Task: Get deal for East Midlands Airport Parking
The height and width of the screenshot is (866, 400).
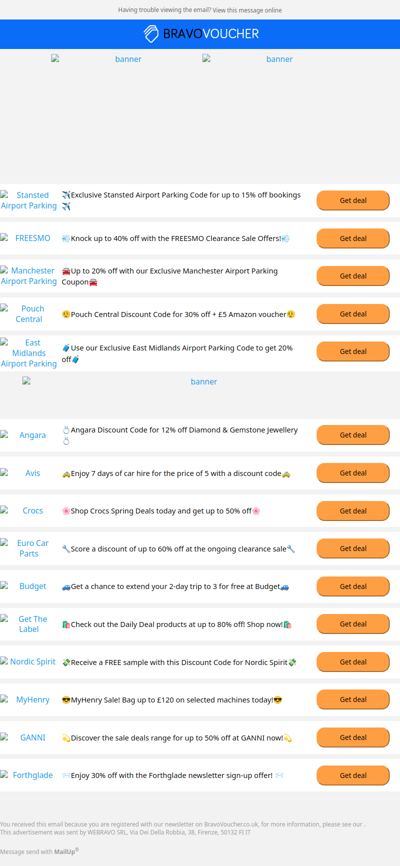Action: (x=353, y=351)
